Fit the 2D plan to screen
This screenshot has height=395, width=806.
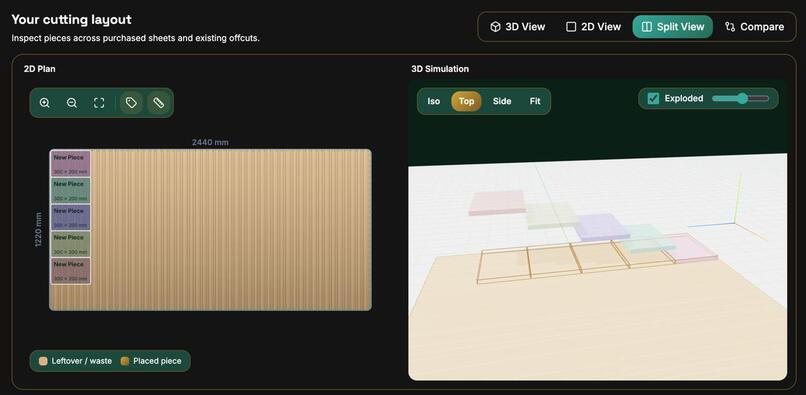[x=99, y=103]
